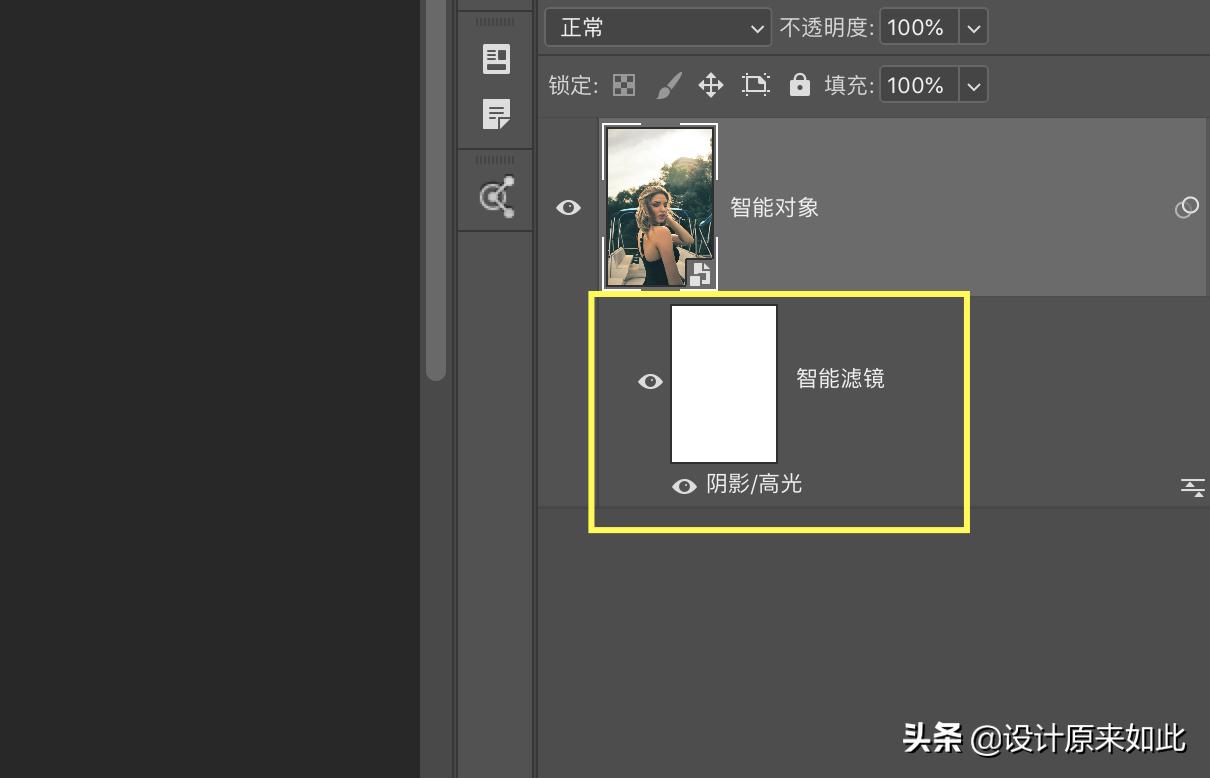
Task: Open blending options for the smart filters
Action: [x=1193, y=487]
